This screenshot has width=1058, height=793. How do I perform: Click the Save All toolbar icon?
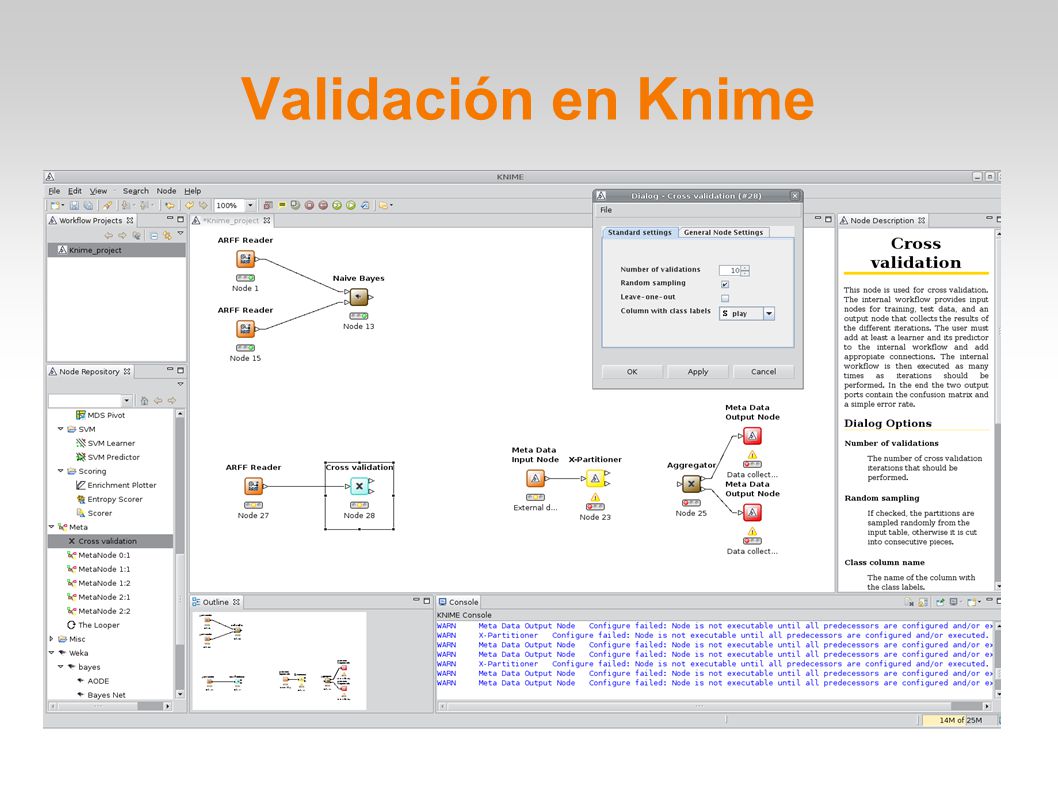[88, 205]
